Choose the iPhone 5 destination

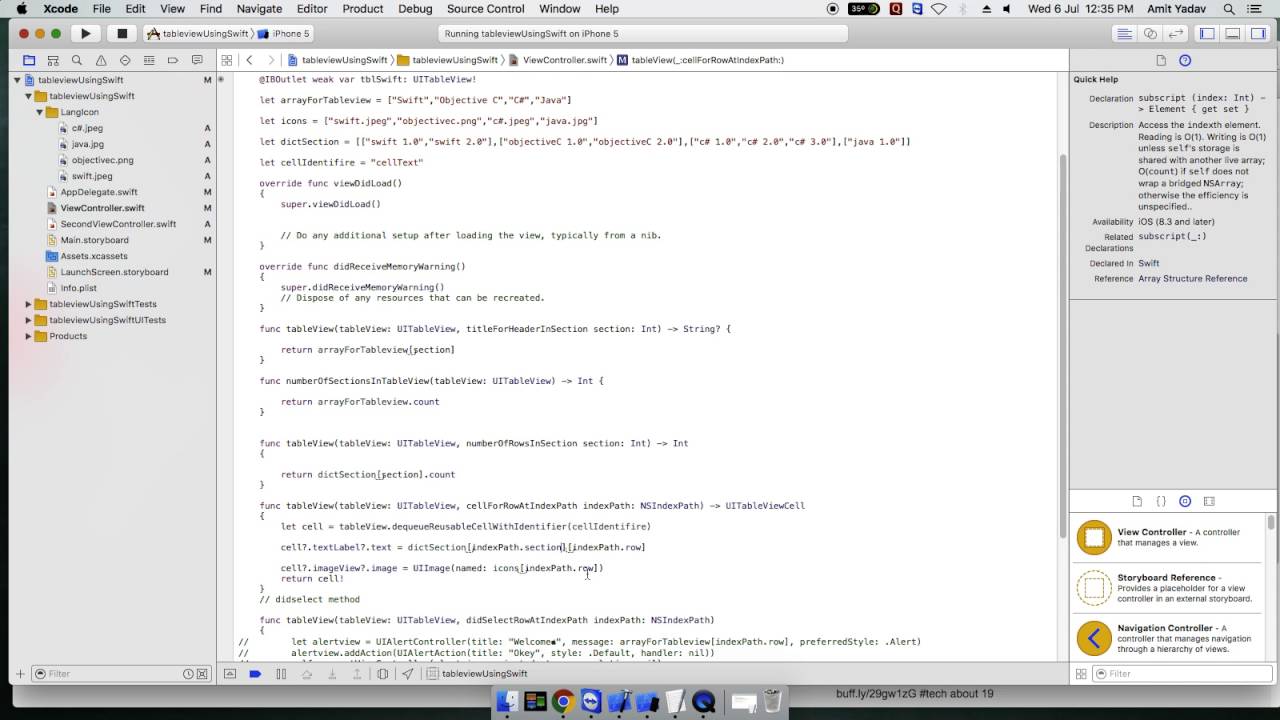[x=285, y=33]
